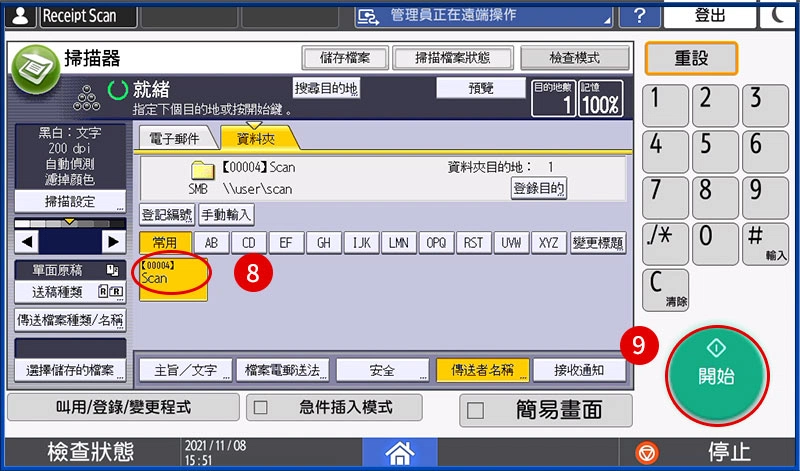Tap the user login icon

click(x=20, y=16)
